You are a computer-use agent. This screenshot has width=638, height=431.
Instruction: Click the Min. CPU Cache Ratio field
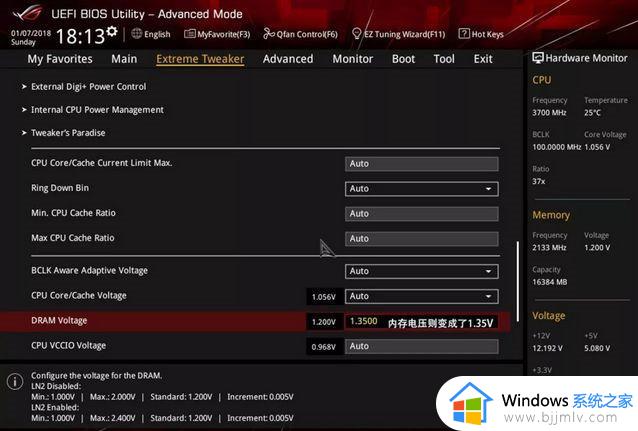click(x=421, y=213)
